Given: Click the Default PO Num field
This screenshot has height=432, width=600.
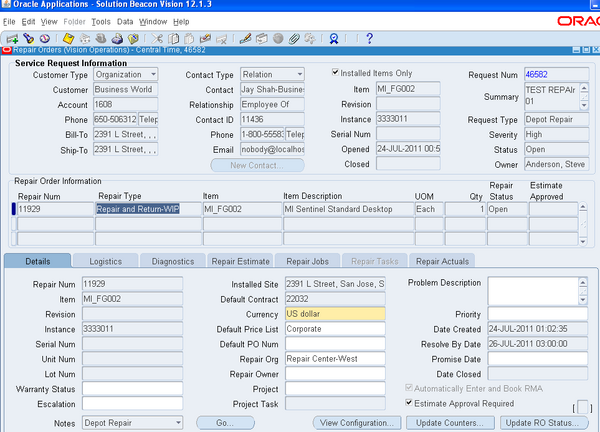Looking at the screenshot, I should click(x=335, y=344).
